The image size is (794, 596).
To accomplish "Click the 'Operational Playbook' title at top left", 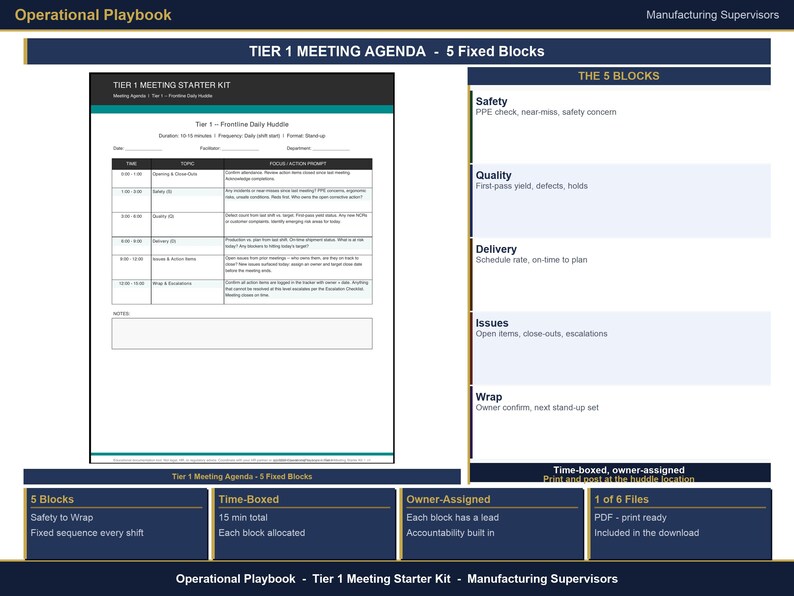I will coord(93,15).
